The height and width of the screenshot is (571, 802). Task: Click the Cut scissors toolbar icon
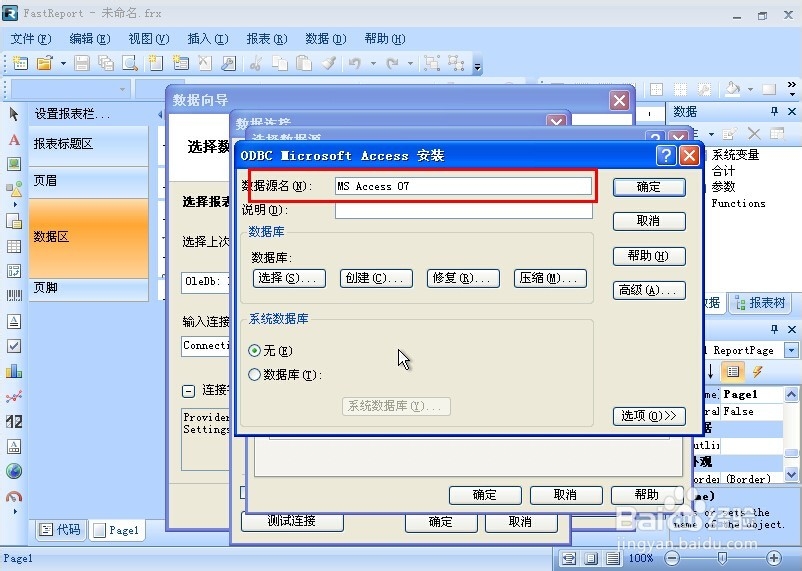(x=256, y=63)
